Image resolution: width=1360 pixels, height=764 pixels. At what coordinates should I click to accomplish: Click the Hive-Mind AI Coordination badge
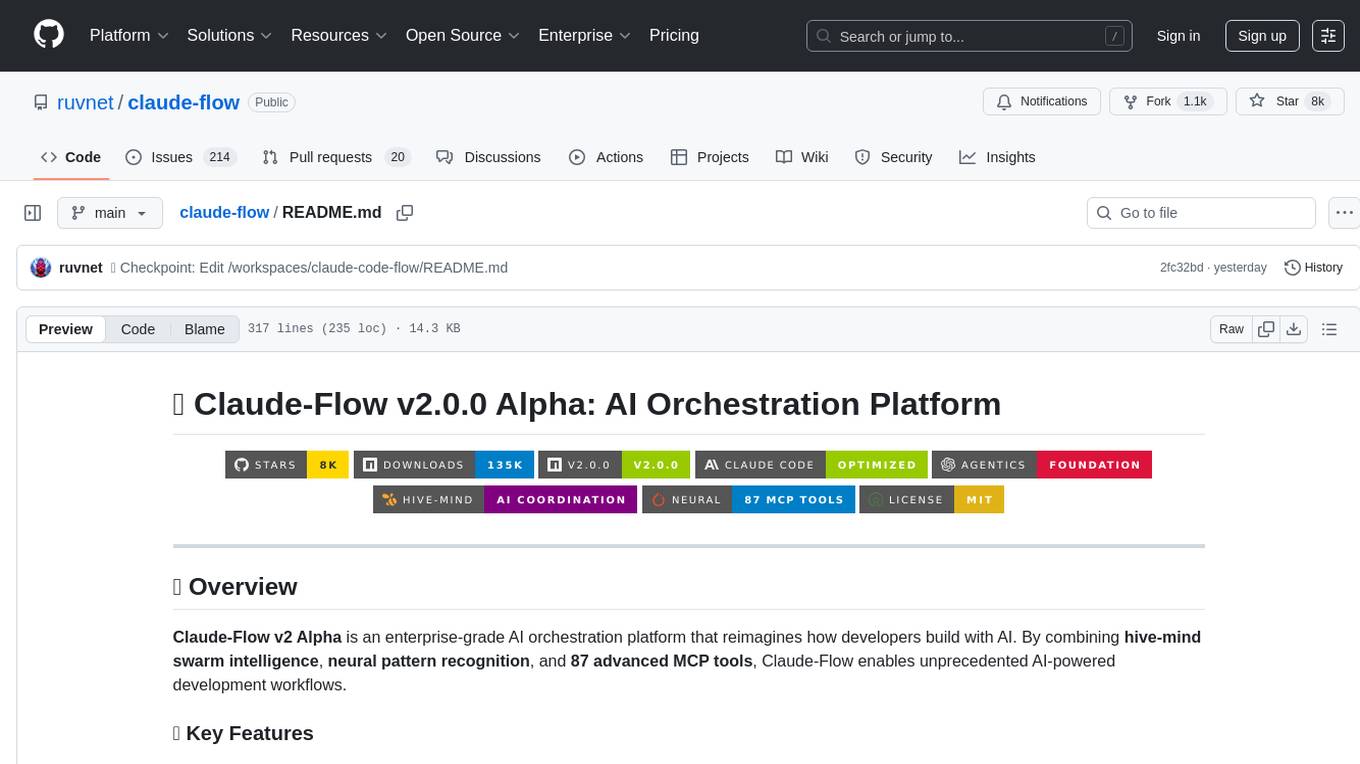coord(505,499)
